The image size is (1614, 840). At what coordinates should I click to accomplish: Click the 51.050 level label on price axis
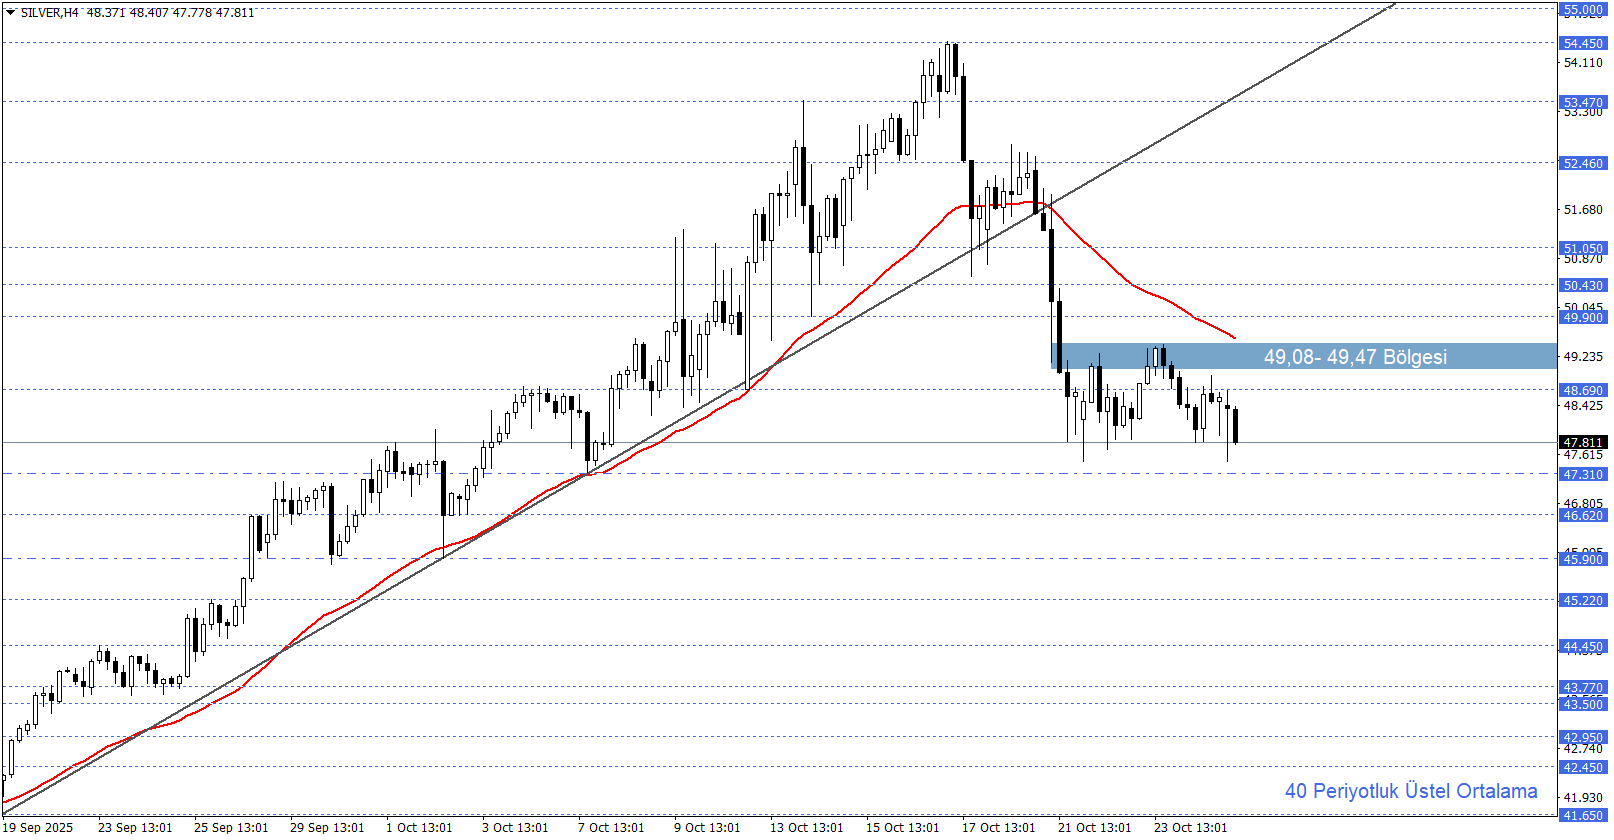(x=1583, y=248)
